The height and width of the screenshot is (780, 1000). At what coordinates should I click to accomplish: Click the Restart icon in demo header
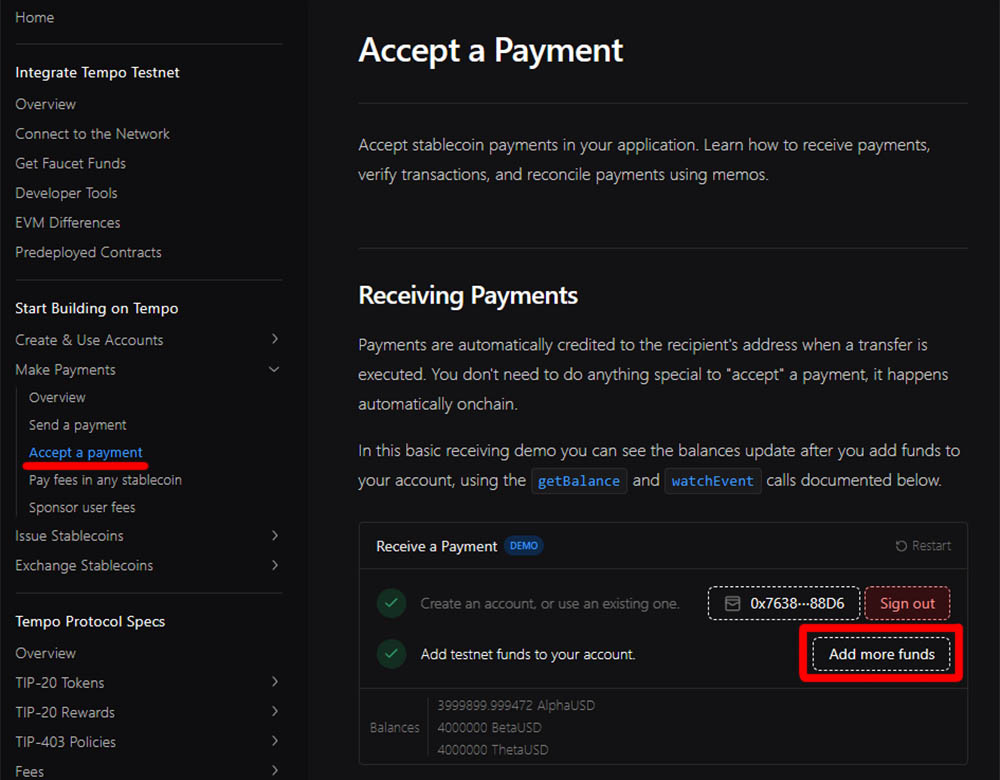point(901,546)
